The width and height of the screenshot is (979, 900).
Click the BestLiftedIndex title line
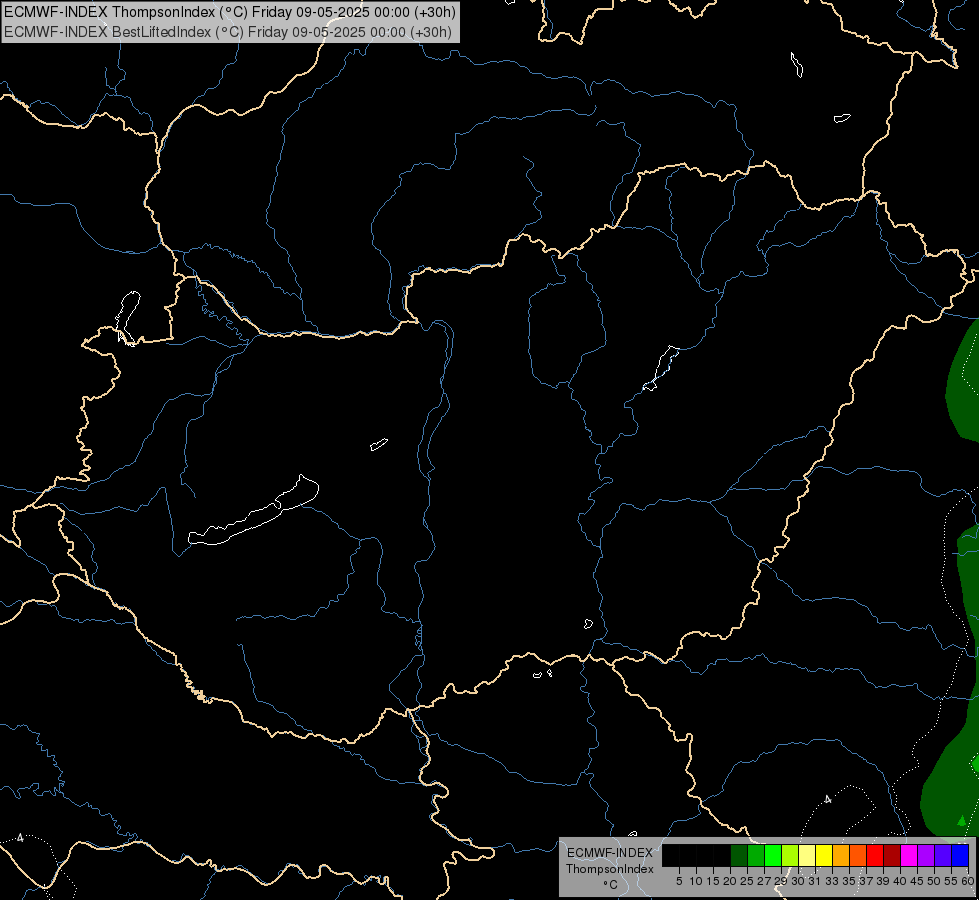click(227, 32)
